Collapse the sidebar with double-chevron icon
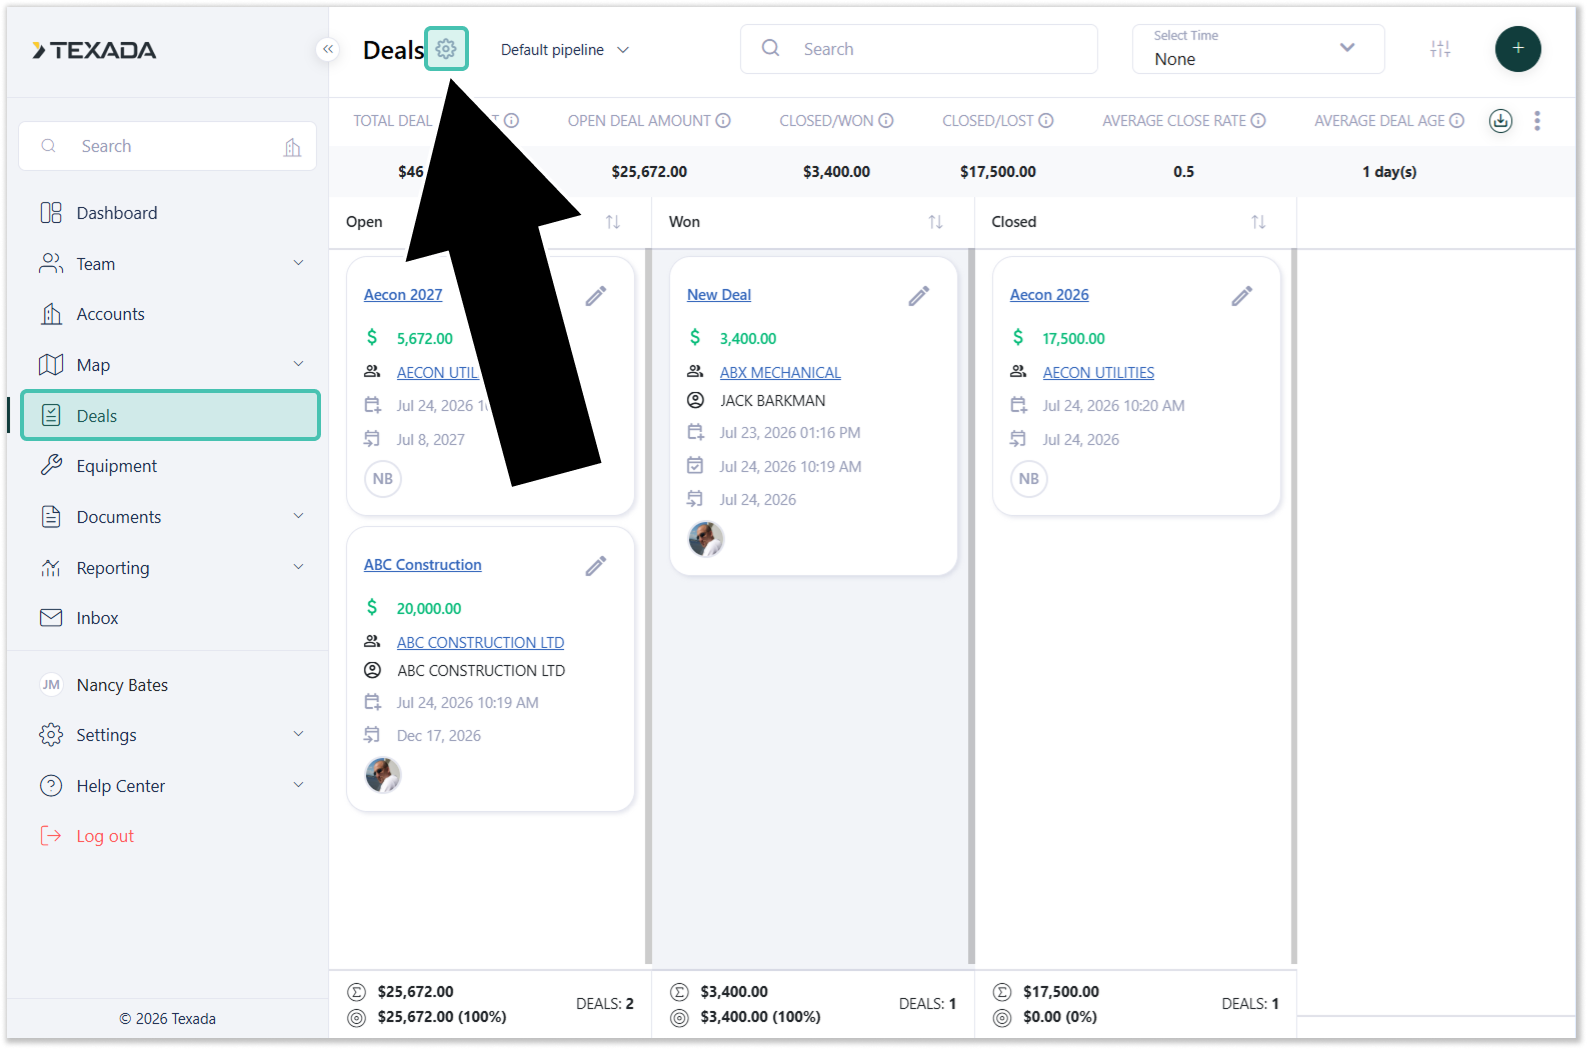The image size is (1587, 1049). tap(327, 49)
